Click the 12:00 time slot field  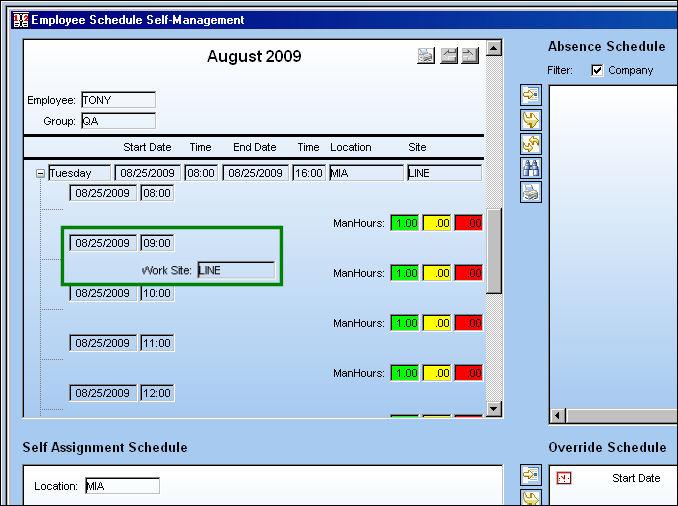(x=157, y=393)
